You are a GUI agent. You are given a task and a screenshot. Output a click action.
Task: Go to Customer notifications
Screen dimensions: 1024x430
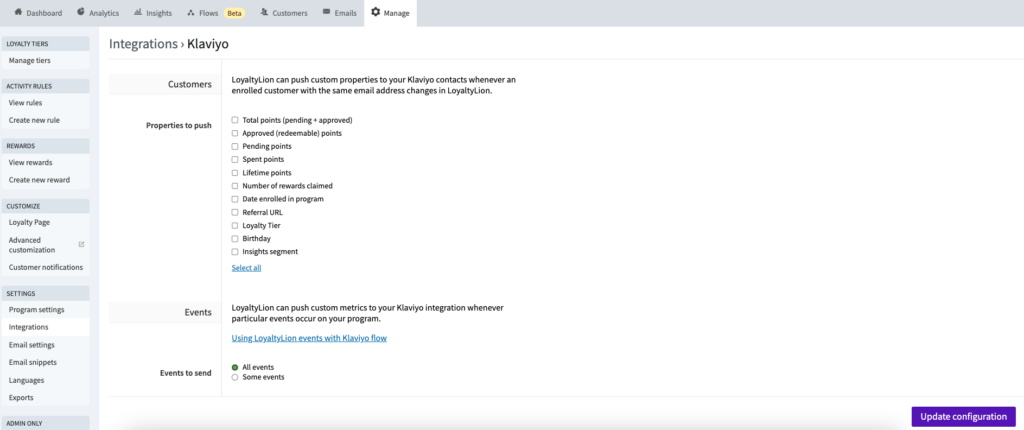(x=46, y=267)
